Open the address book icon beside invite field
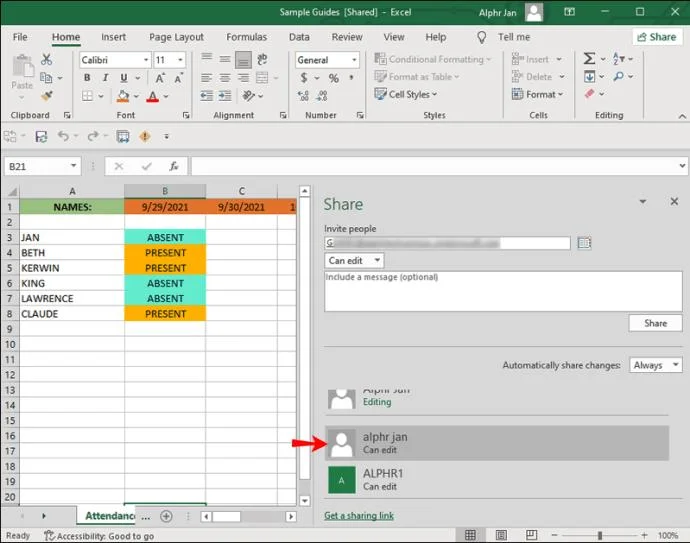 click(584, 243)
